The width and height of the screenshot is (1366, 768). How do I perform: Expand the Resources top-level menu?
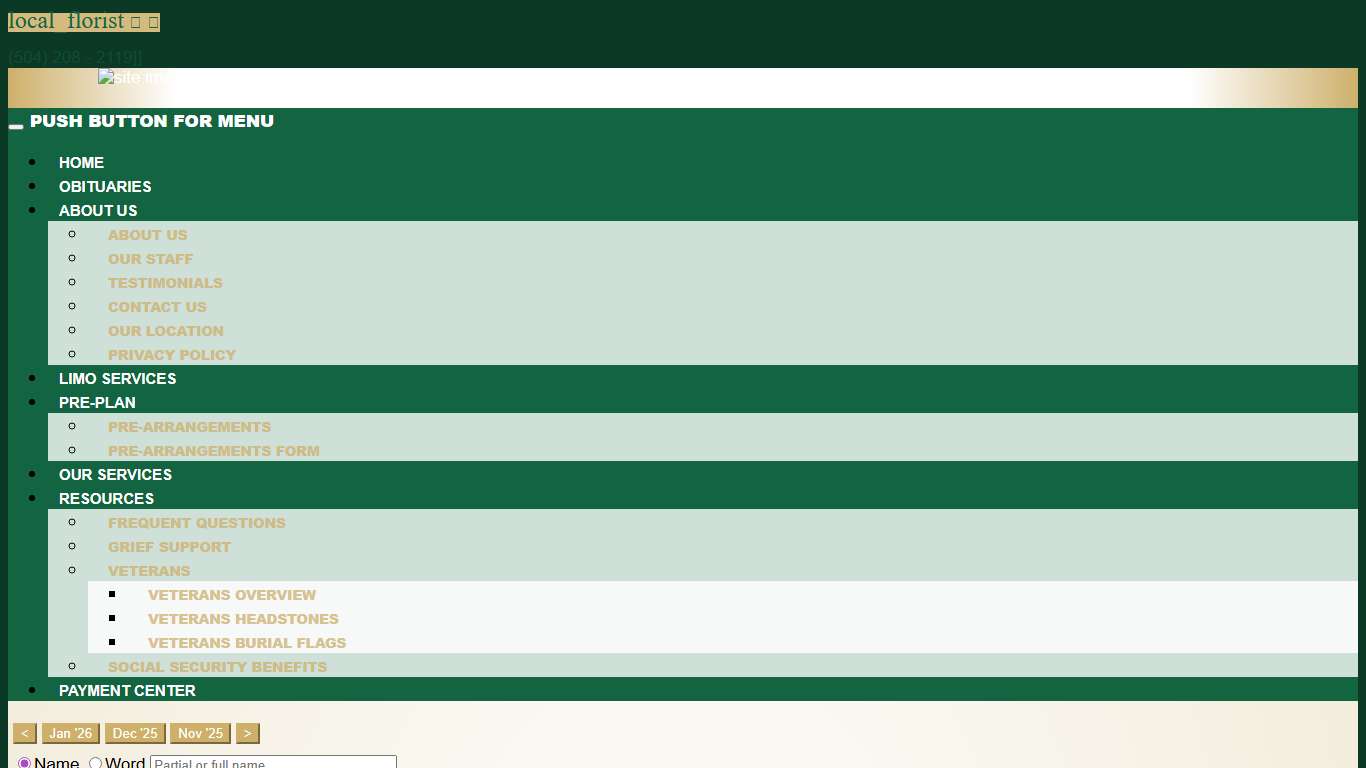106,499
